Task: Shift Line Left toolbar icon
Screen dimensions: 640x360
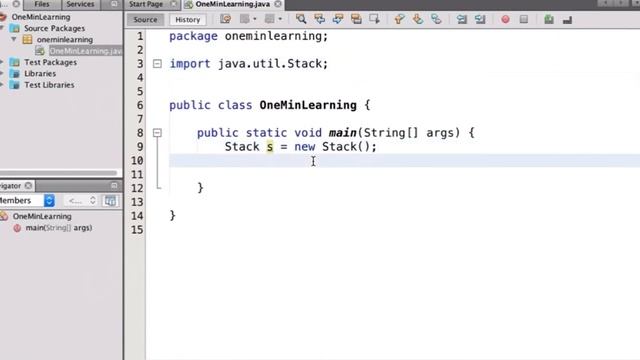Action: pos(462,19)
